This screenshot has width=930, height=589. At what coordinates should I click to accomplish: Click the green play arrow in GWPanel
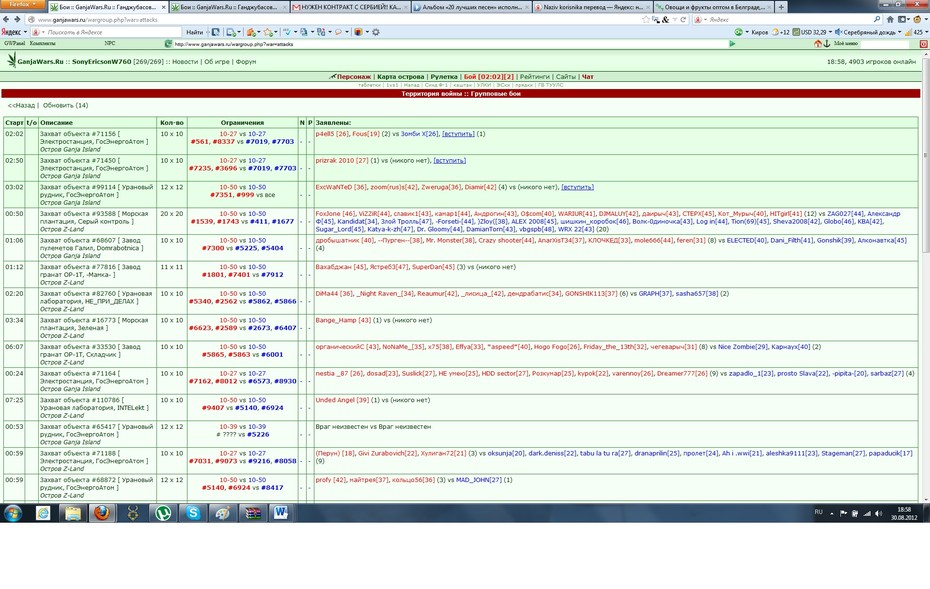(x=732, y=44)
